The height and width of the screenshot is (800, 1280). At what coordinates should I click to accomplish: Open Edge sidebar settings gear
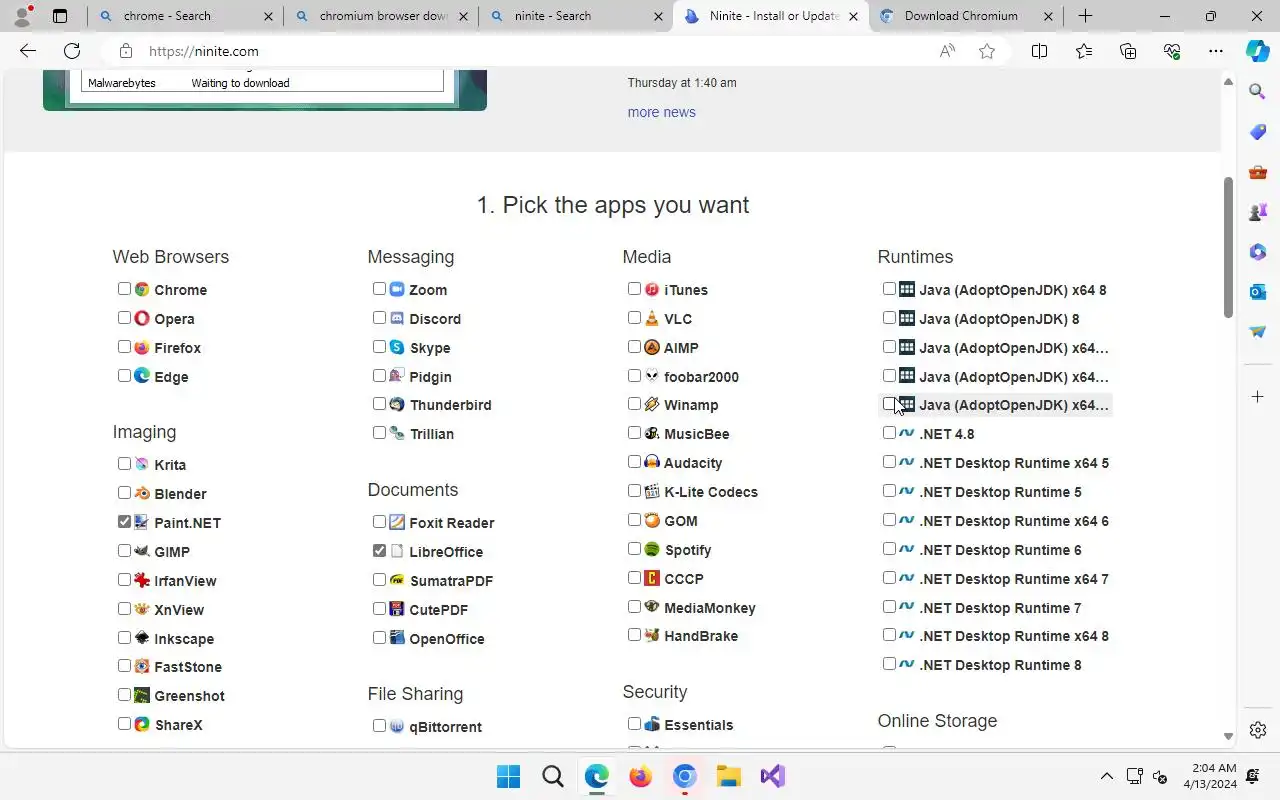(1258, 730)
